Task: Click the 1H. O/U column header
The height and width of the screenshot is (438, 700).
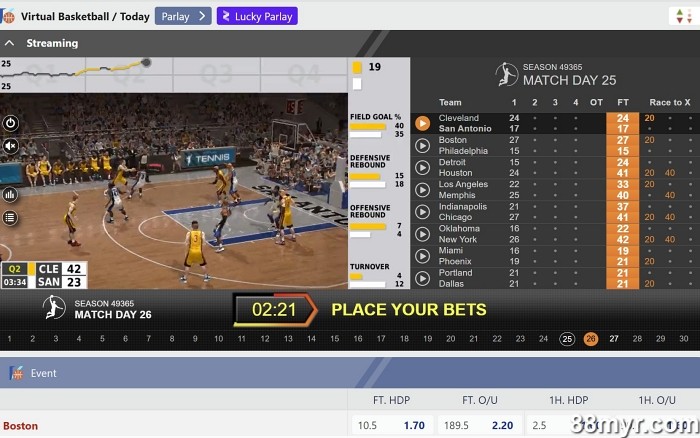Action: tap(657, 400)
